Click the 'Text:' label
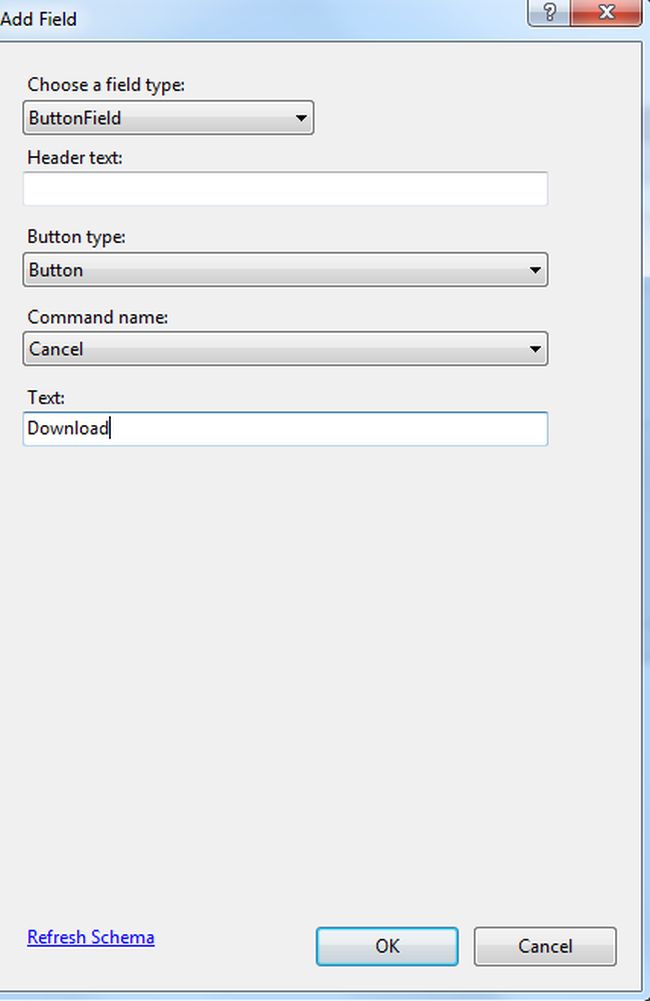The height and width of the screenshot is (1001, 650). click(x=46, y=396)
